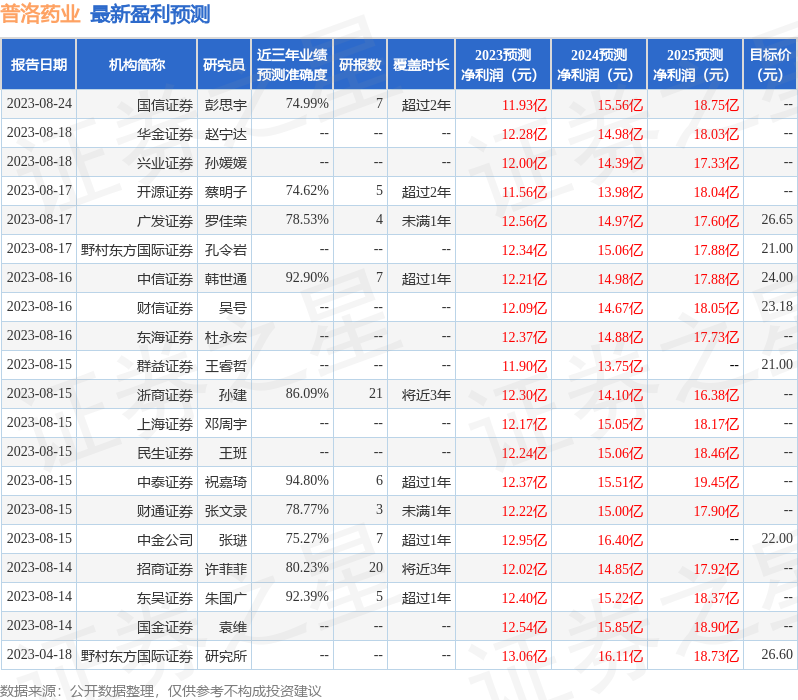Click analyst name 韩世通
The height and width of the screenshot is (700, 798).
click(x=225, y=279)
